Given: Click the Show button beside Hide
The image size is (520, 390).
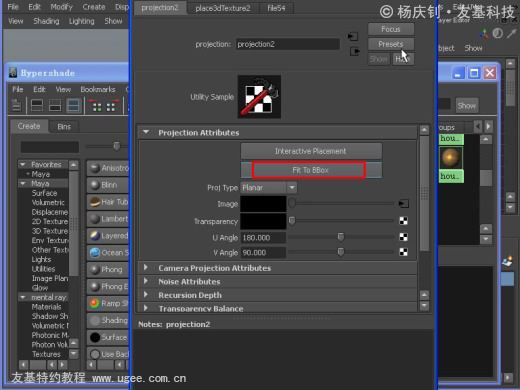Looking at the screenshot, I should click(x=379, y=59).
